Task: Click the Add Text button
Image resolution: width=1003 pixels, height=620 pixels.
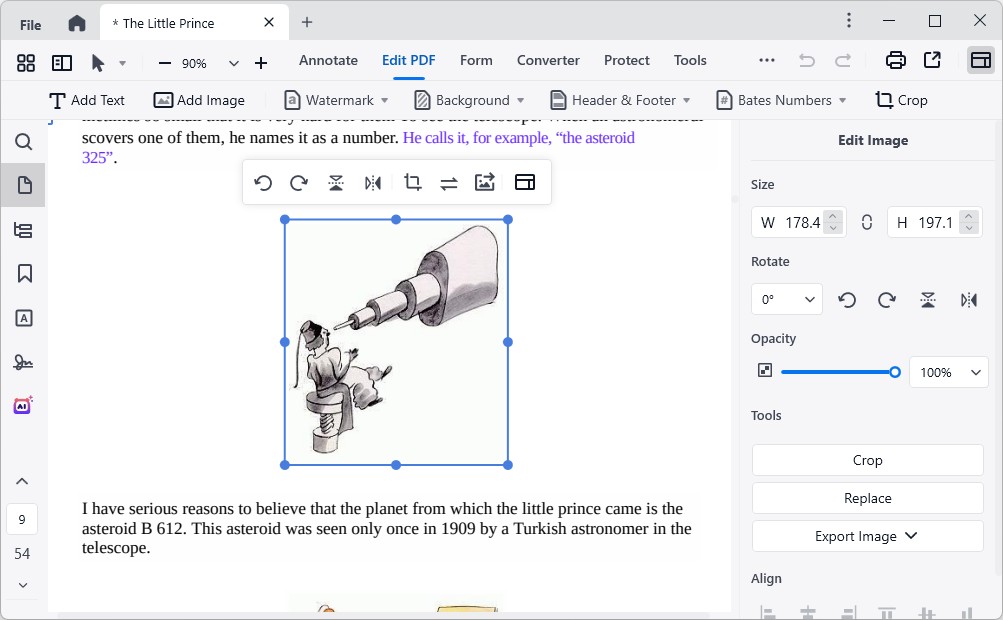Action: coord(88,100)
